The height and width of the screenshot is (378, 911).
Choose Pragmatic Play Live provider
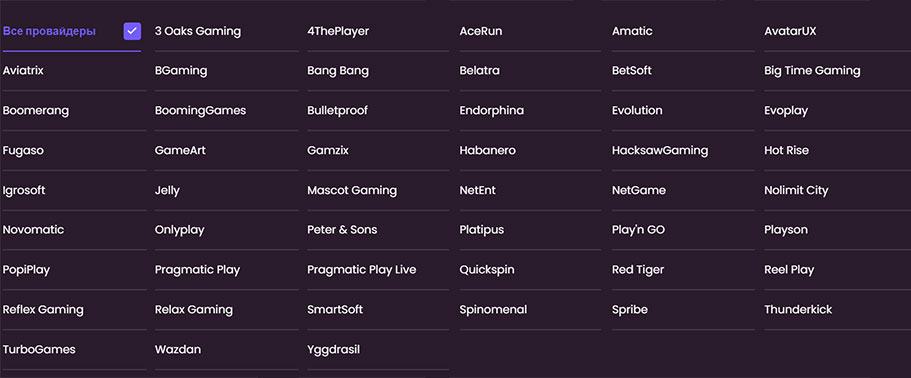pyautogui.click(x=361, y=269)
